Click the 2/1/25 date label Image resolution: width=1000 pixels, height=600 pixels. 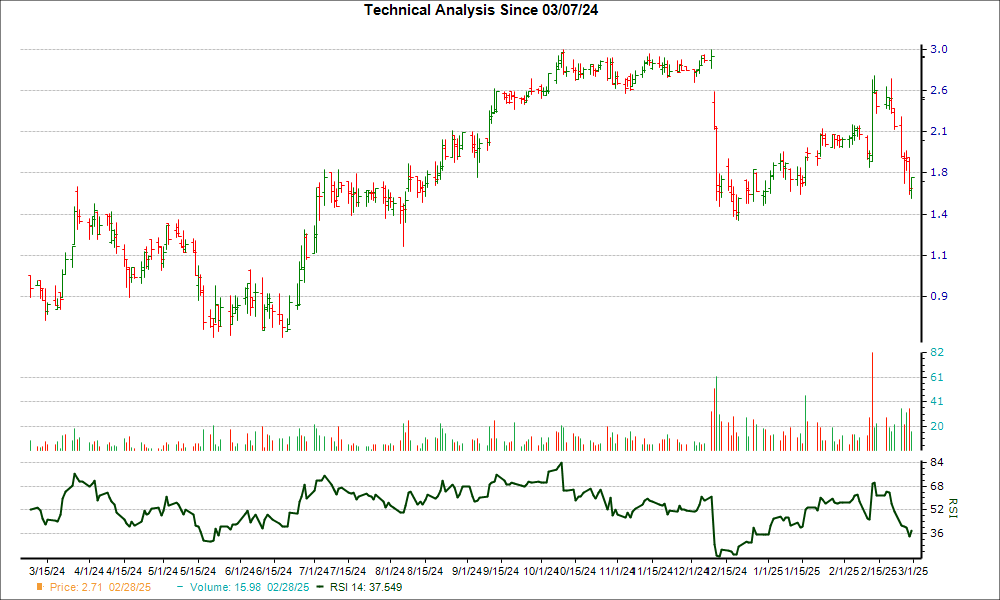coord(844,571)
